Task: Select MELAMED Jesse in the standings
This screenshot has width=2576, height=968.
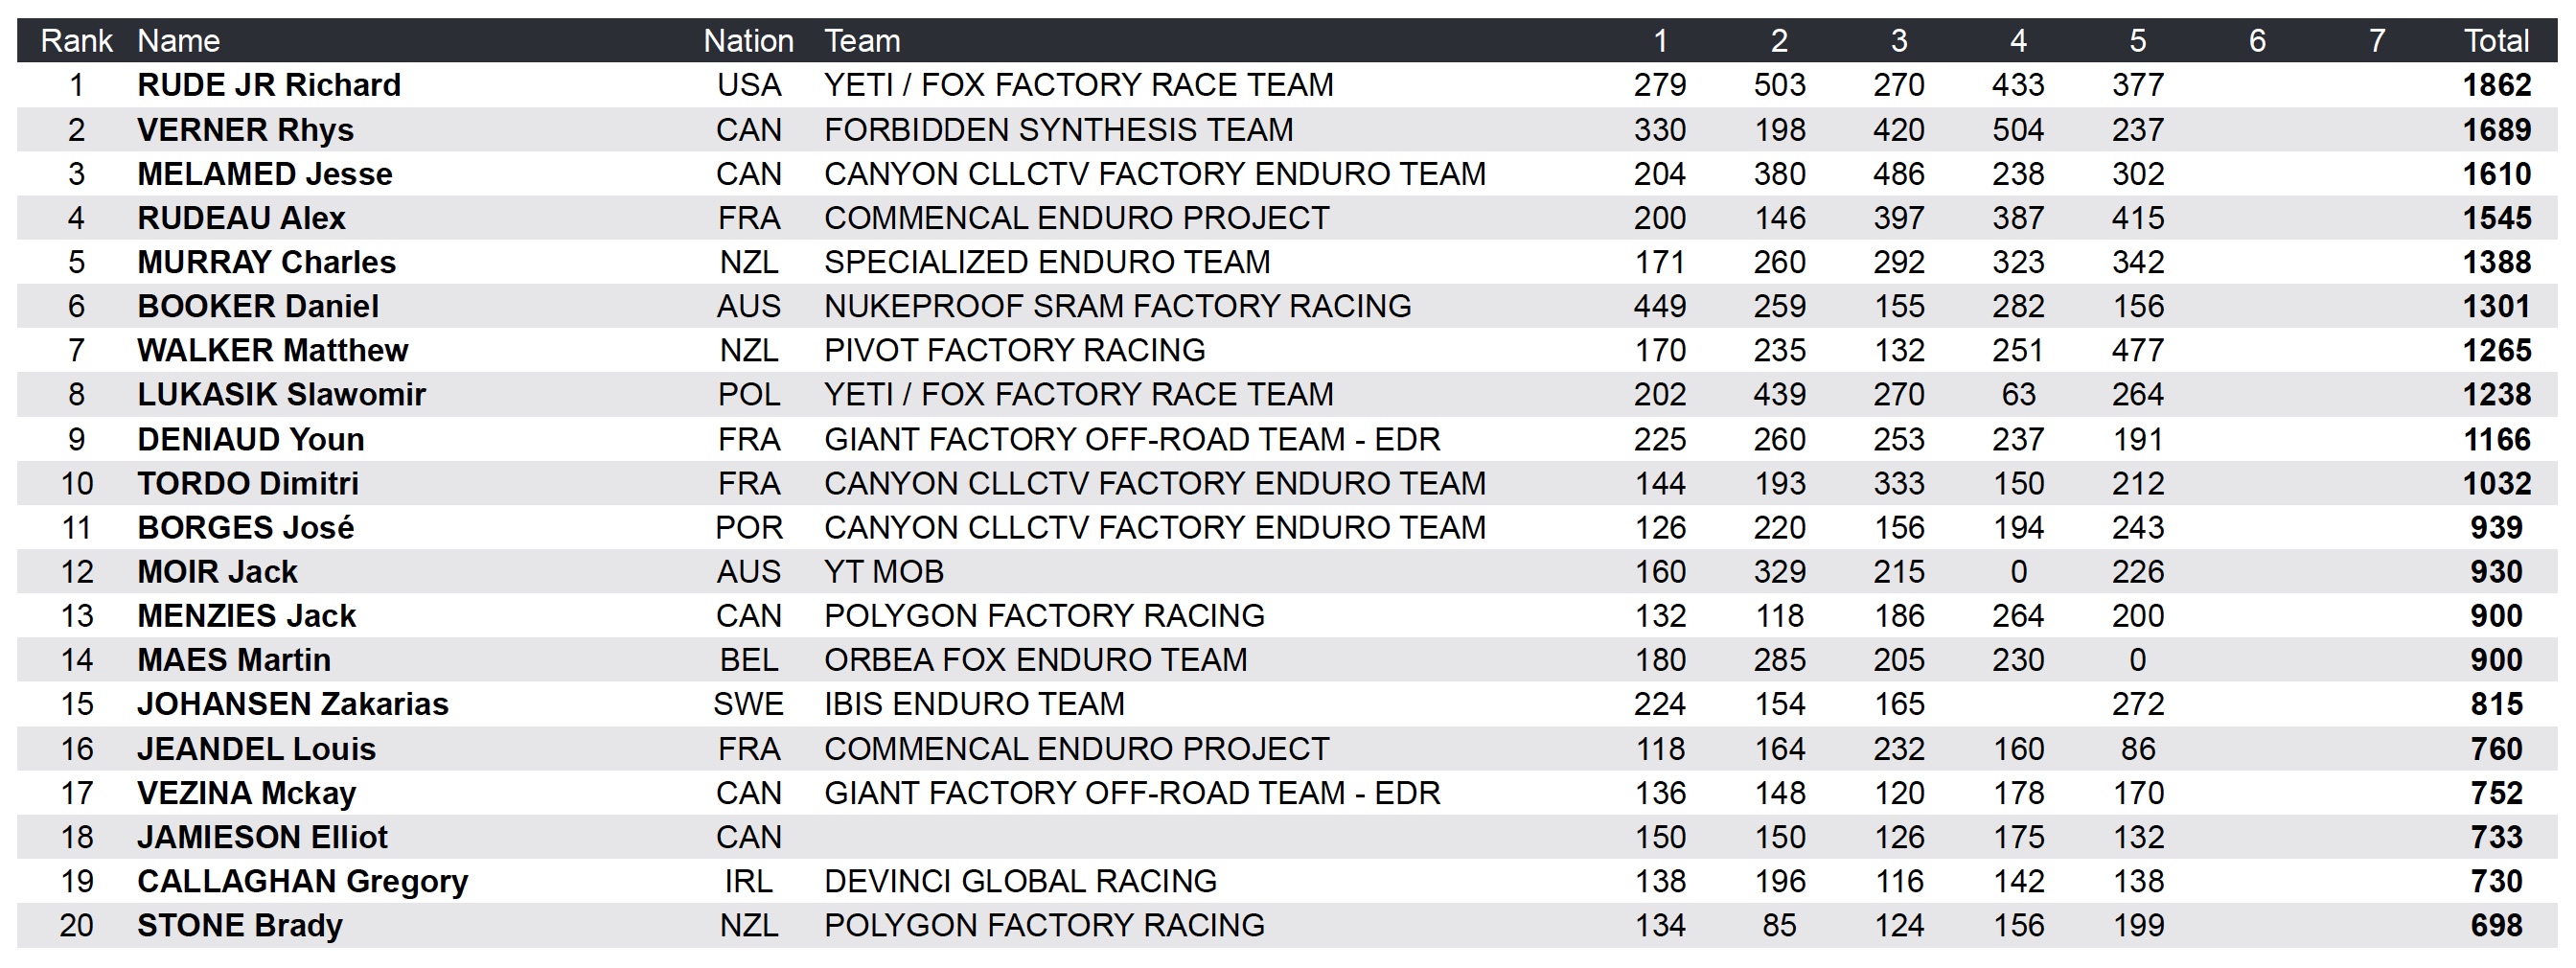Action: click(265, 174)
